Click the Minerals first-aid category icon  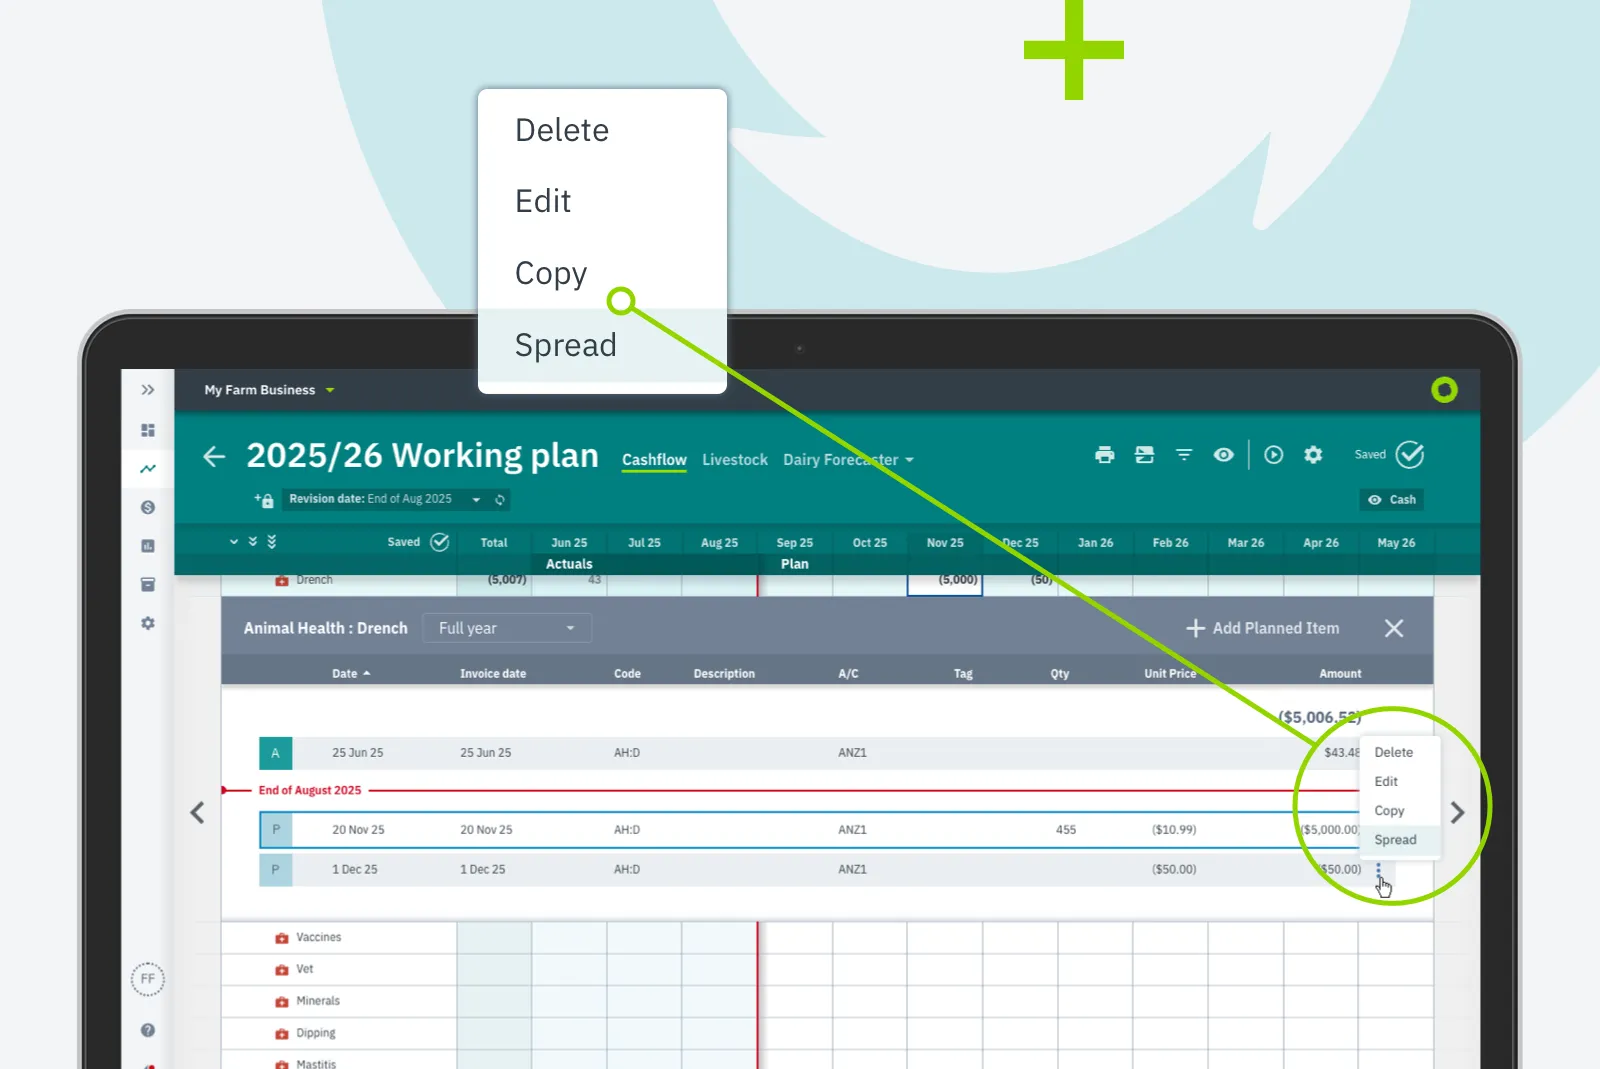click(282, 1001)
